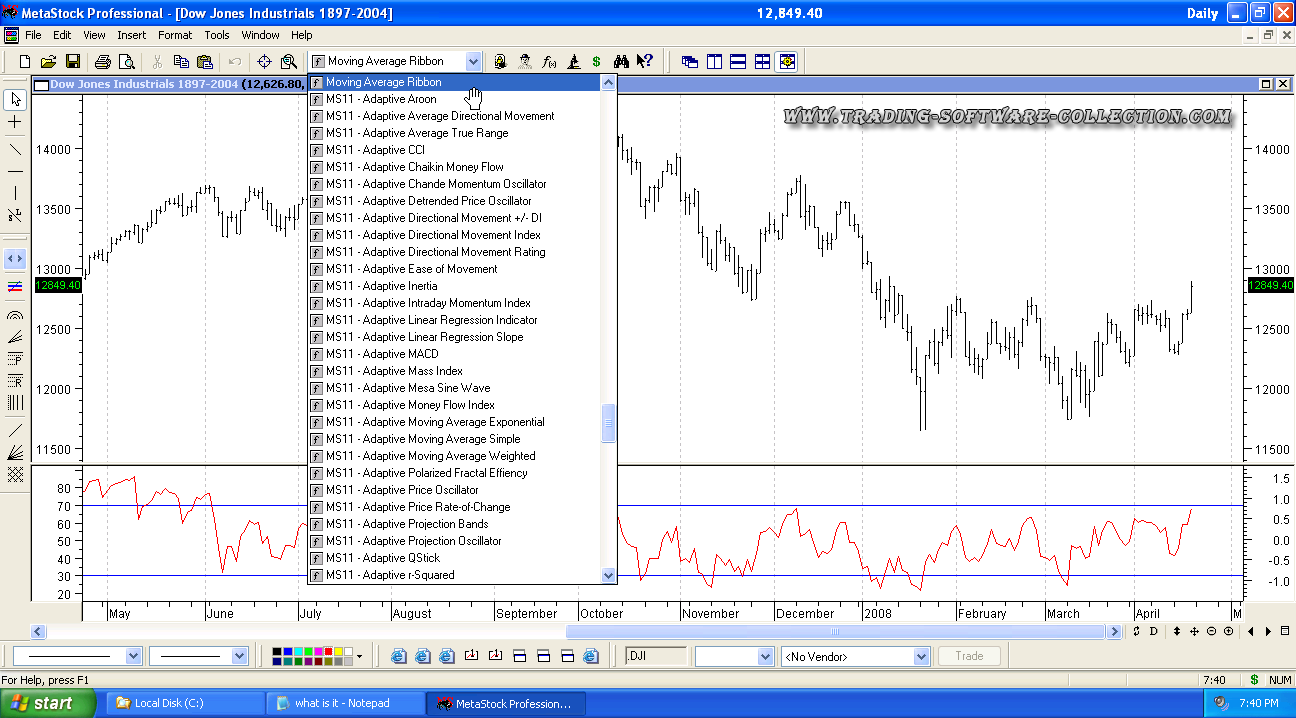Toggle the left-right arrows tool button
Viewport: 1296px width, 718px height.
(x=15, y=258)
